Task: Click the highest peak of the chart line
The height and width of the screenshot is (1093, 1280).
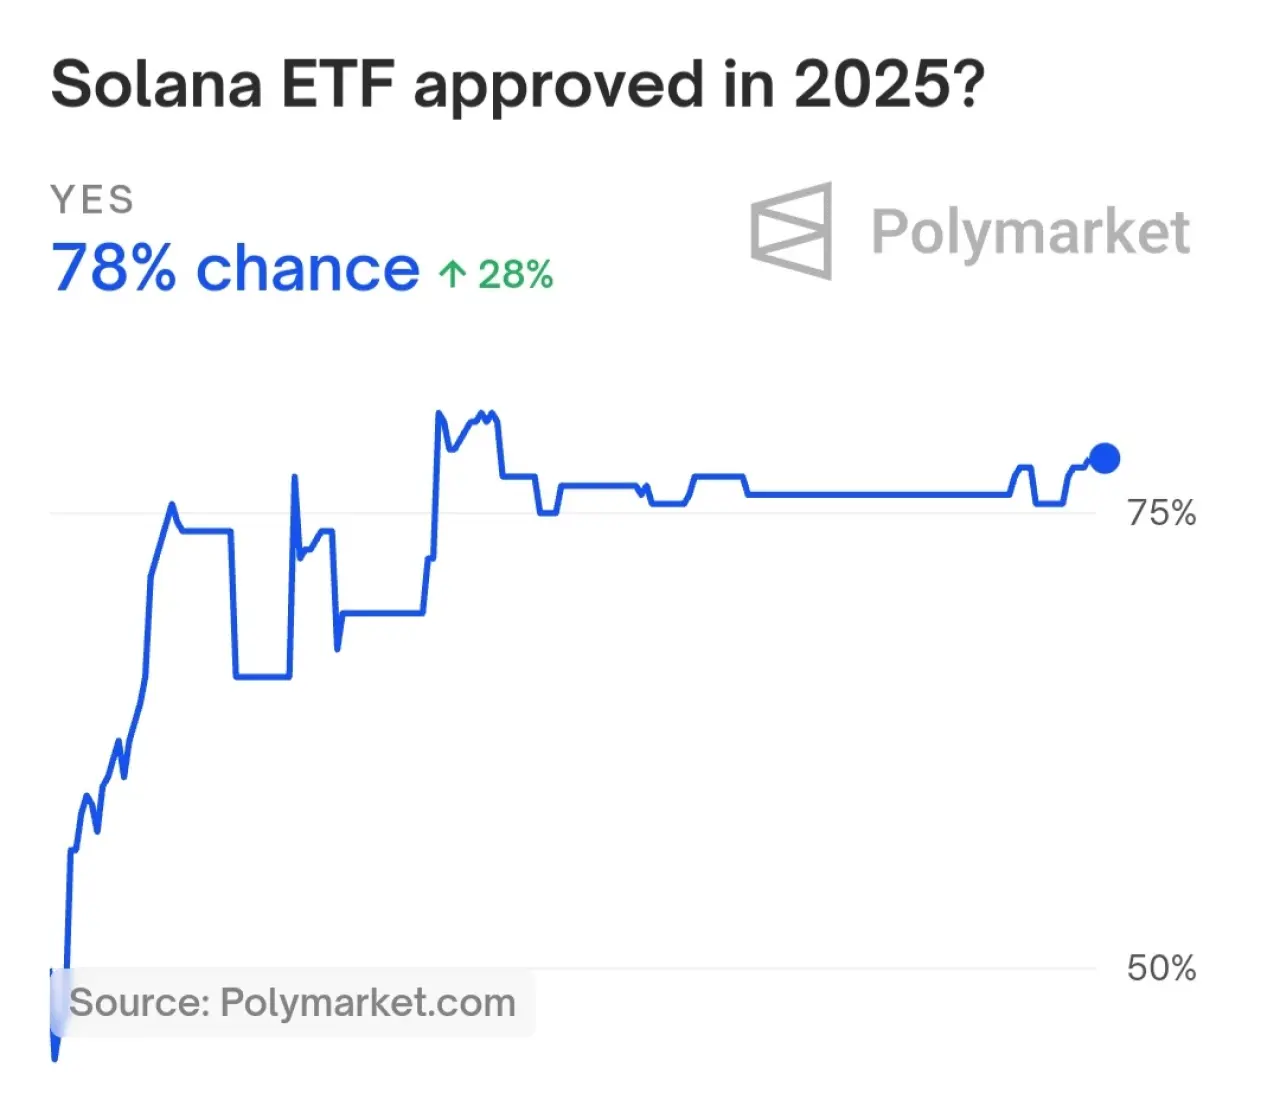Action: [438, 412]
